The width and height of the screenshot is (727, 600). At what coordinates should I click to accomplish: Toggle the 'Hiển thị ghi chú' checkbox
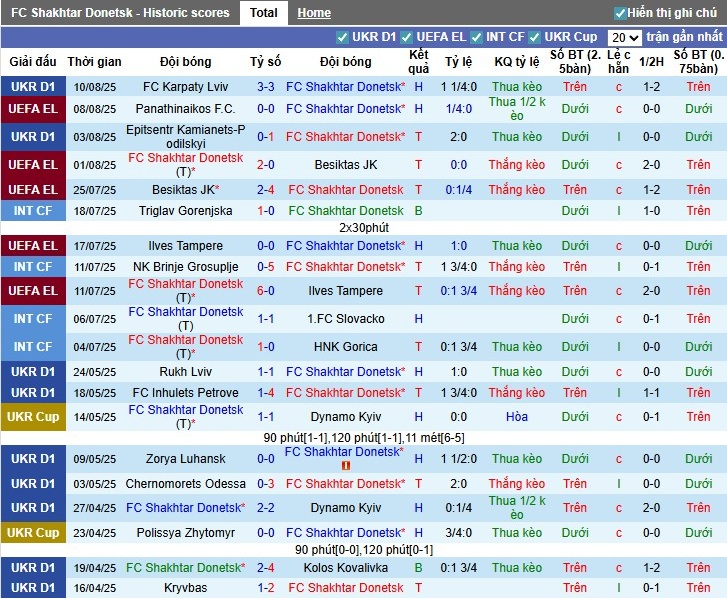[620, 13]
